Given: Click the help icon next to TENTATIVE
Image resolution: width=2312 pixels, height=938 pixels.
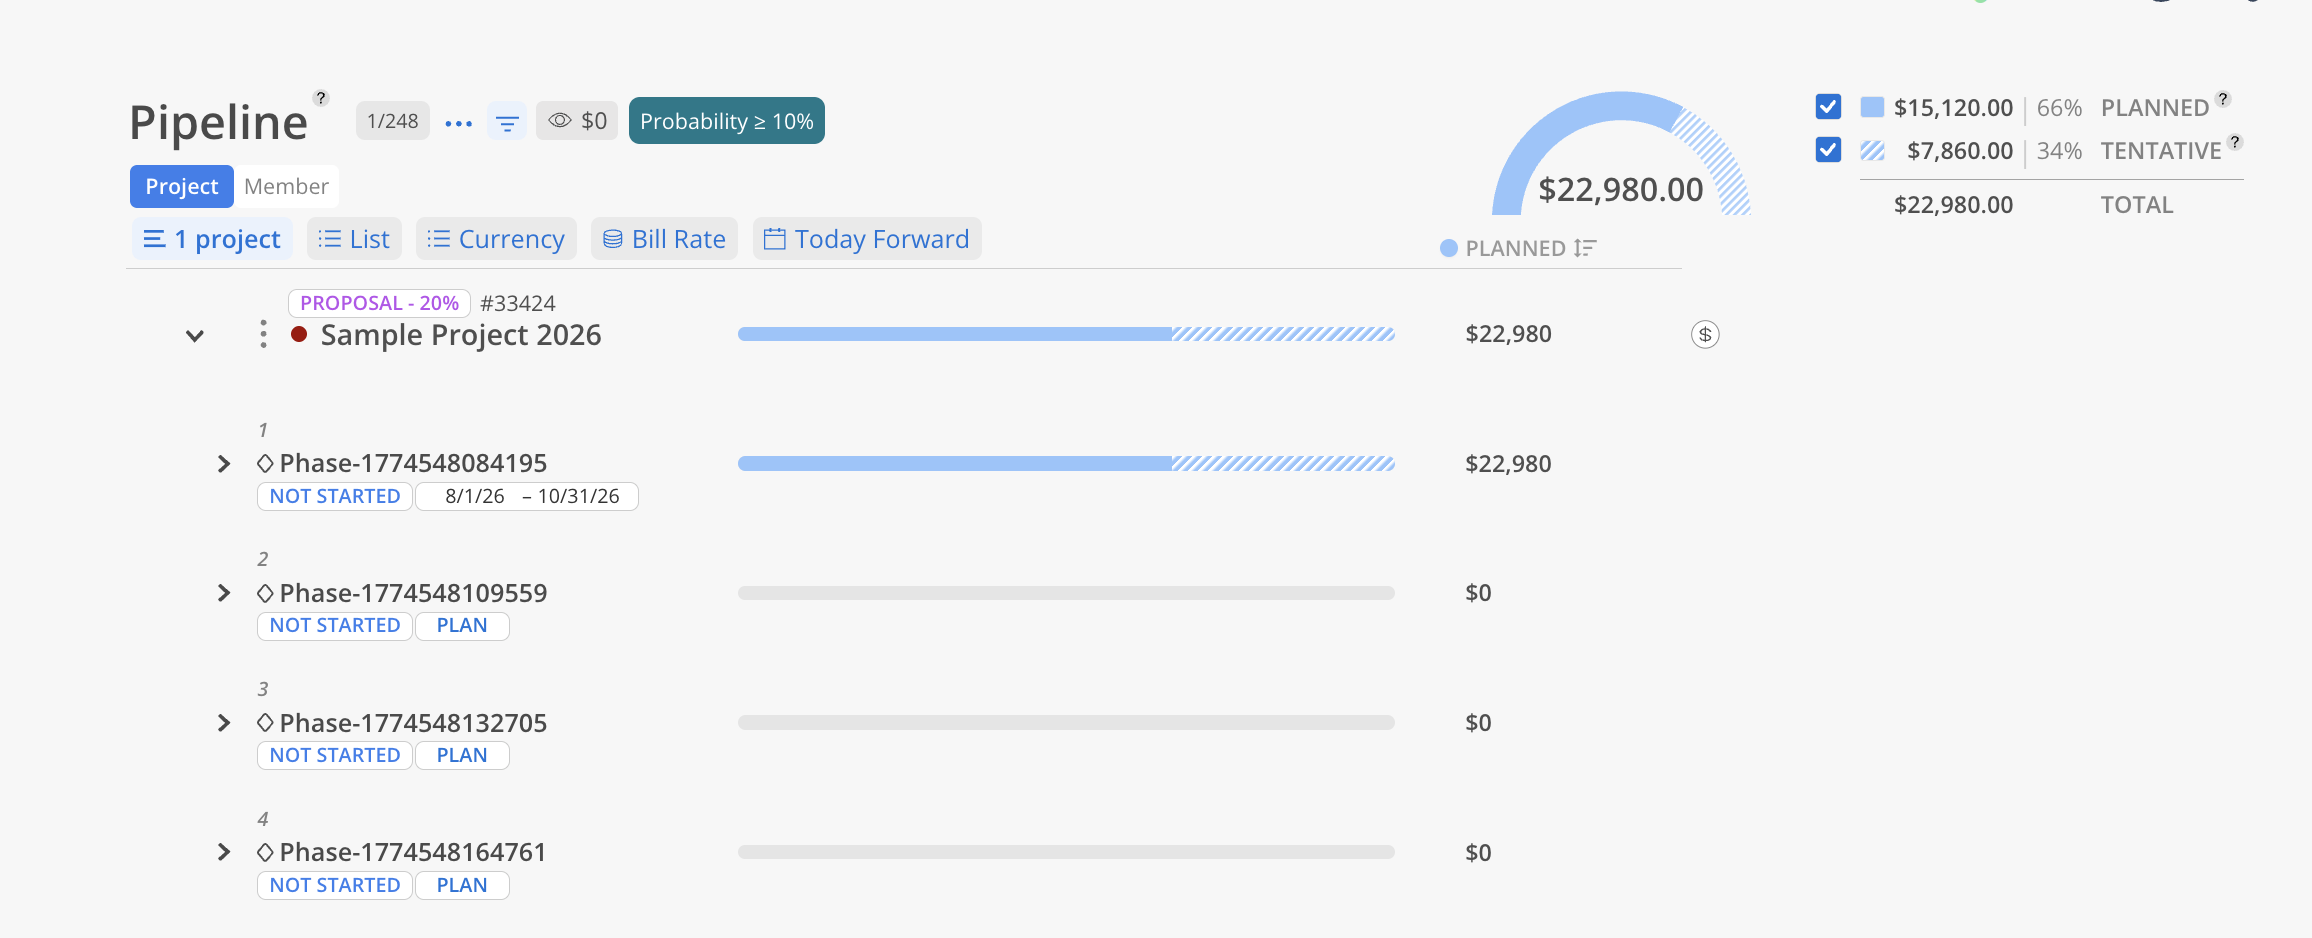Looking at the screenshot, I should coord(2235,142).
